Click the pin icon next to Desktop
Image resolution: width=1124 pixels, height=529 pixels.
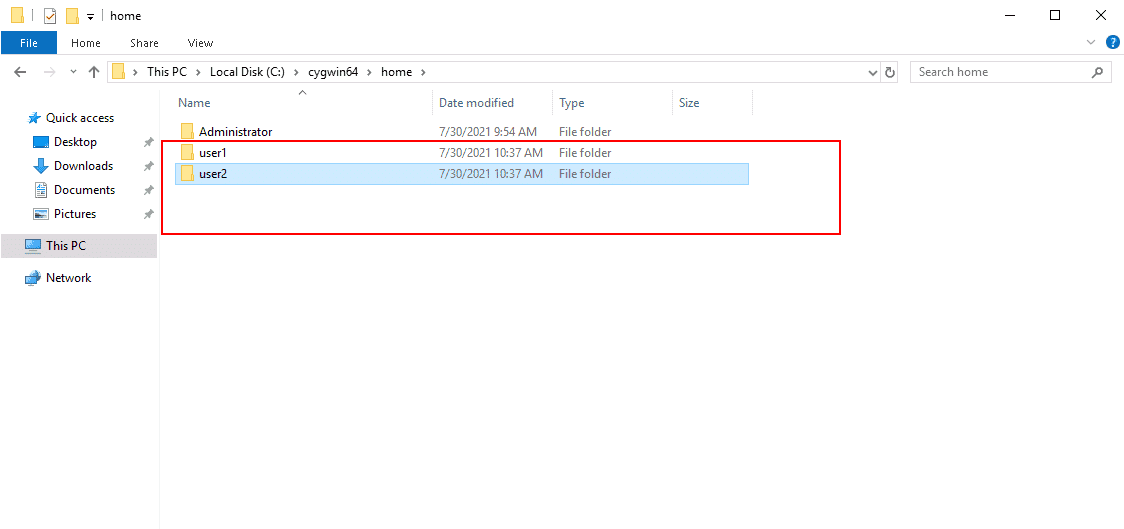[x=148, y=143]
